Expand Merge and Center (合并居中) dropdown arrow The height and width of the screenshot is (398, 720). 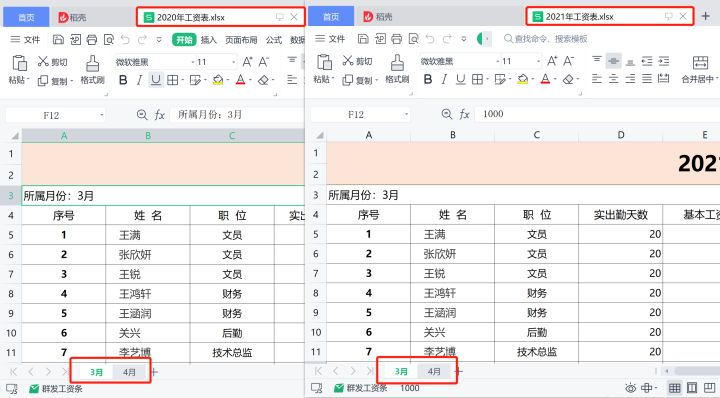717,79
